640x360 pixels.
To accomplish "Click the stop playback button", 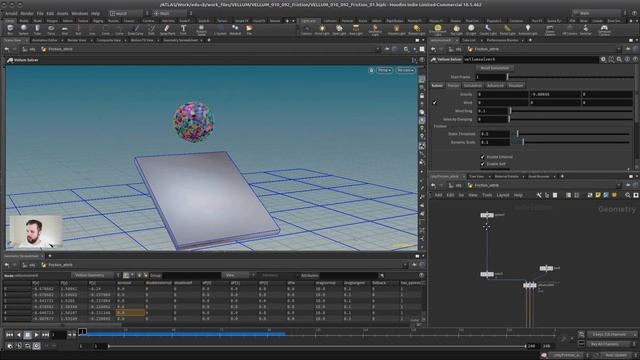I will 27,335.
